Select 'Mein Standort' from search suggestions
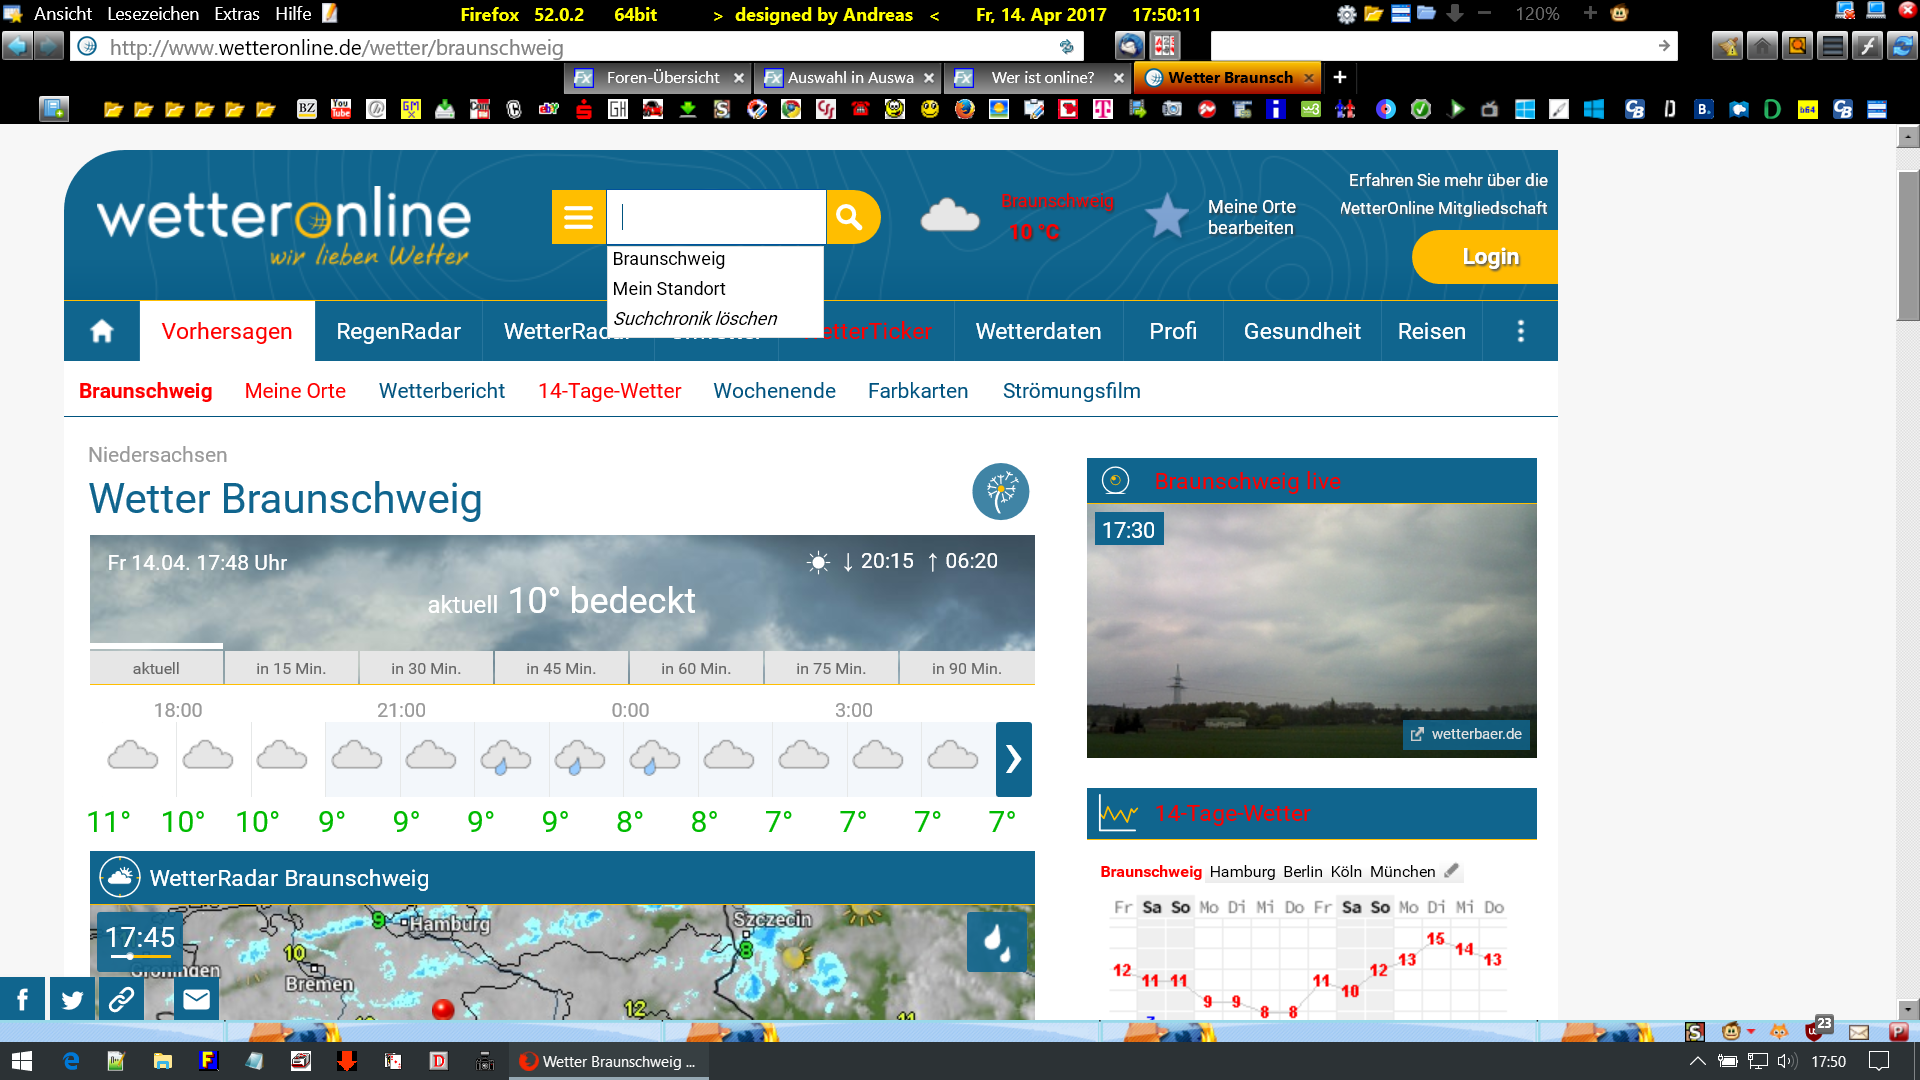Viewport: 1920px width, 1080px height. tap(669, 289)
